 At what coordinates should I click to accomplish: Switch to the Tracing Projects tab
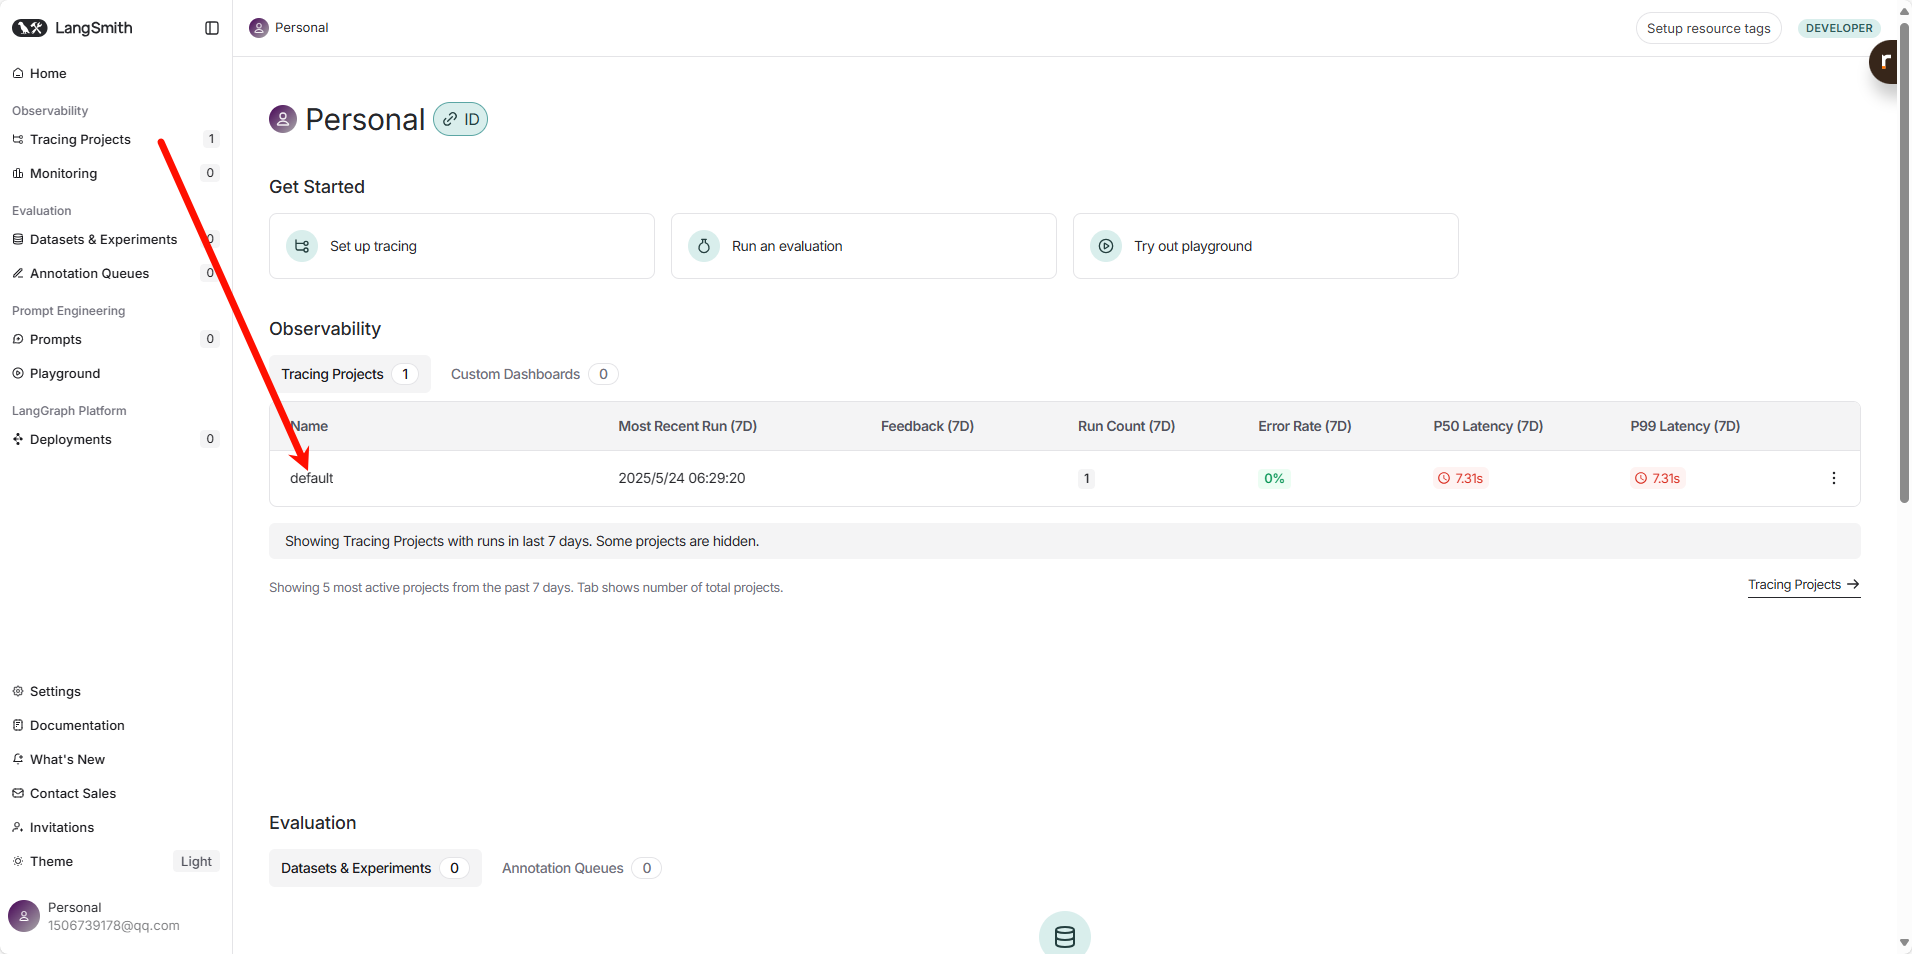(x=350, y=374)
